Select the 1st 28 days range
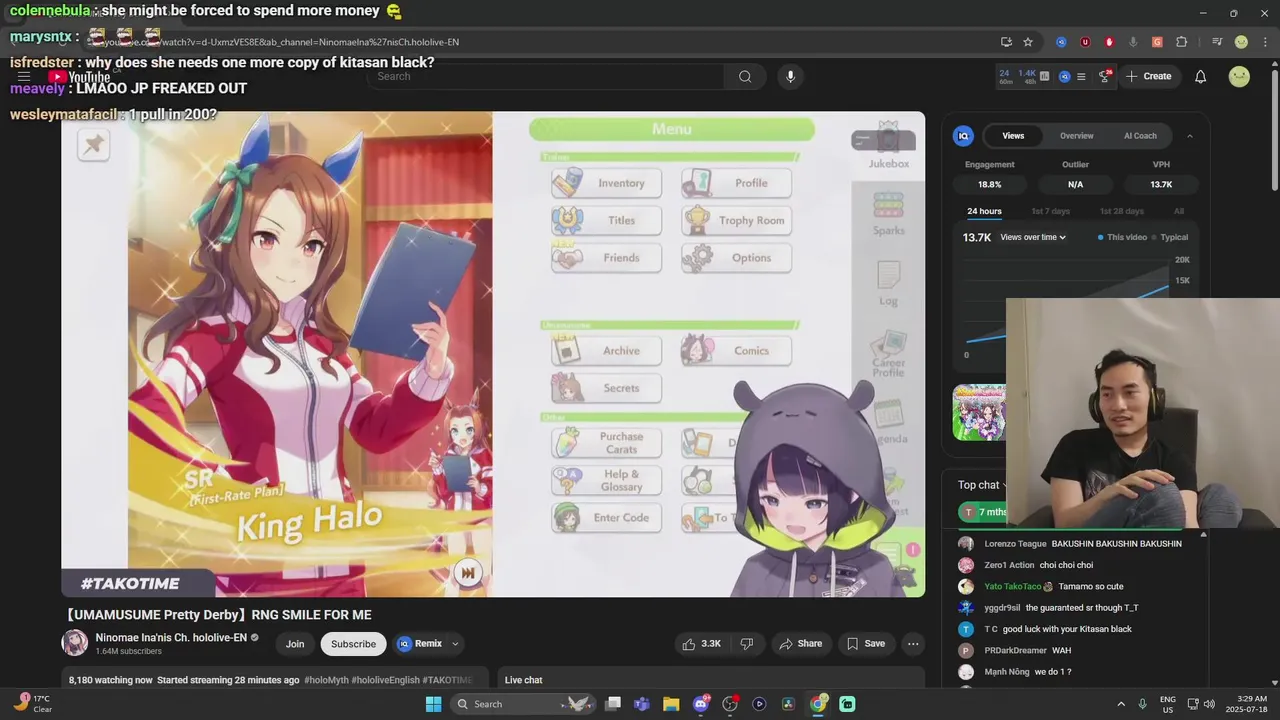1280x720 pixels. coord(1121,211)
